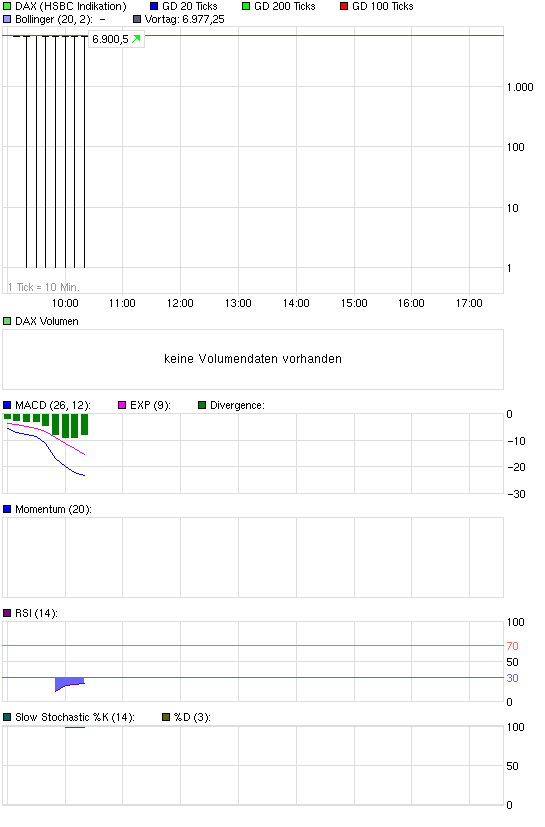This screenshot has height=827, width=545.
Task: Click the green up-arrow beside 6.900,5
Action: pos(136,39)
